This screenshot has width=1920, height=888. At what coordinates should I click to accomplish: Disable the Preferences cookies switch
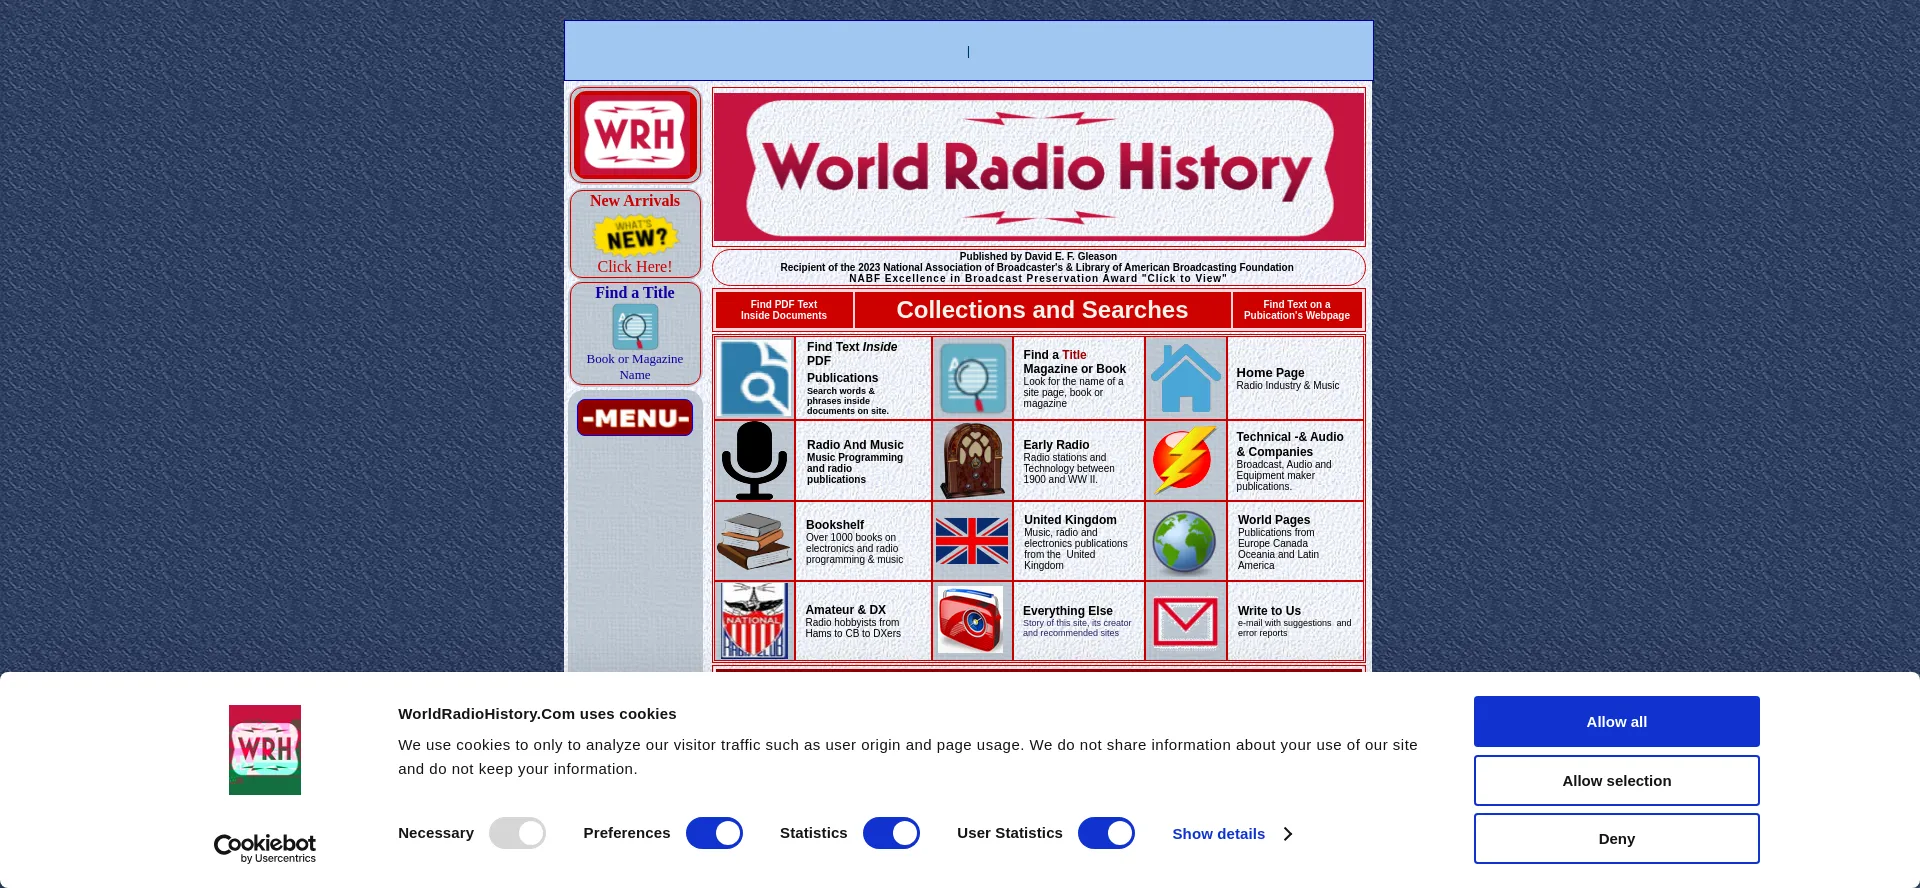(x=714, y=833)
